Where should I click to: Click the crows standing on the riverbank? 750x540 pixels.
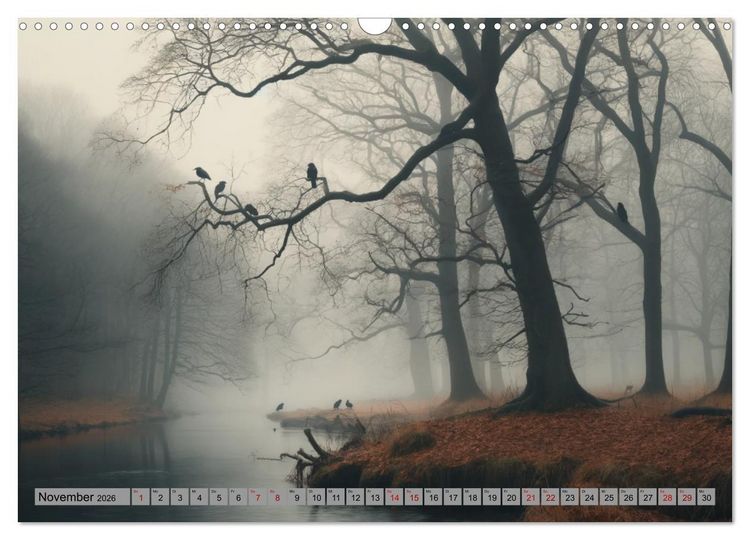click(x=315, y=405)
